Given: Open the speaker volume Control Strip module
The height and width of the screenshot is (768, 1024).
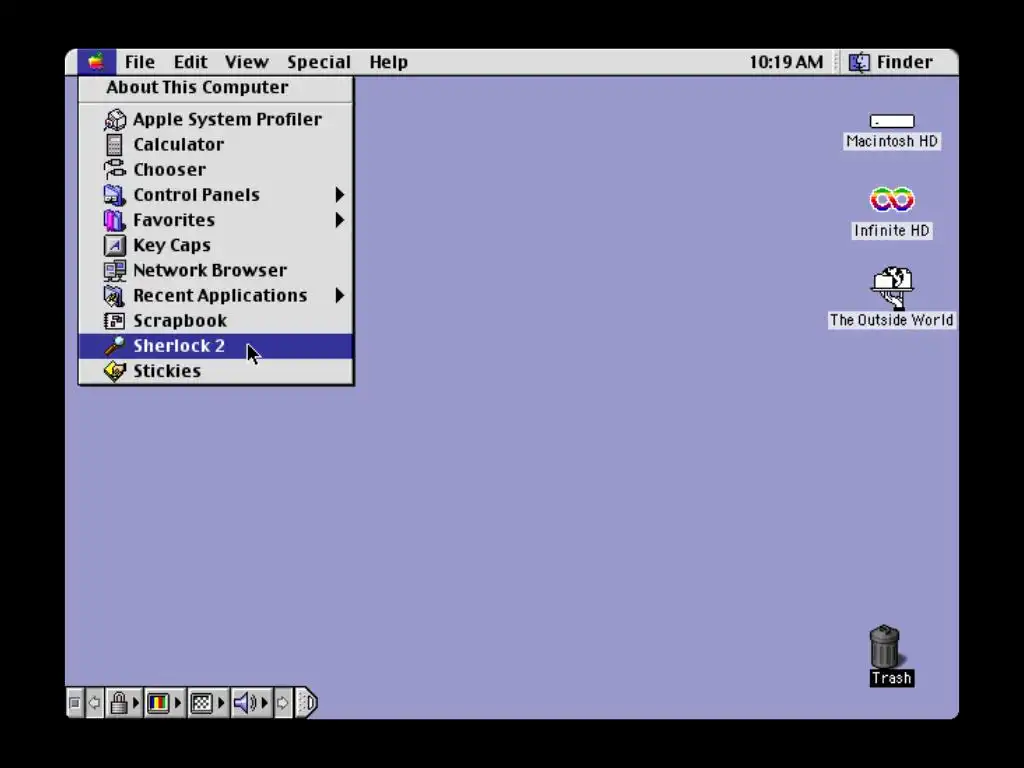Looking at the screenshot, I should coord(251,703).
